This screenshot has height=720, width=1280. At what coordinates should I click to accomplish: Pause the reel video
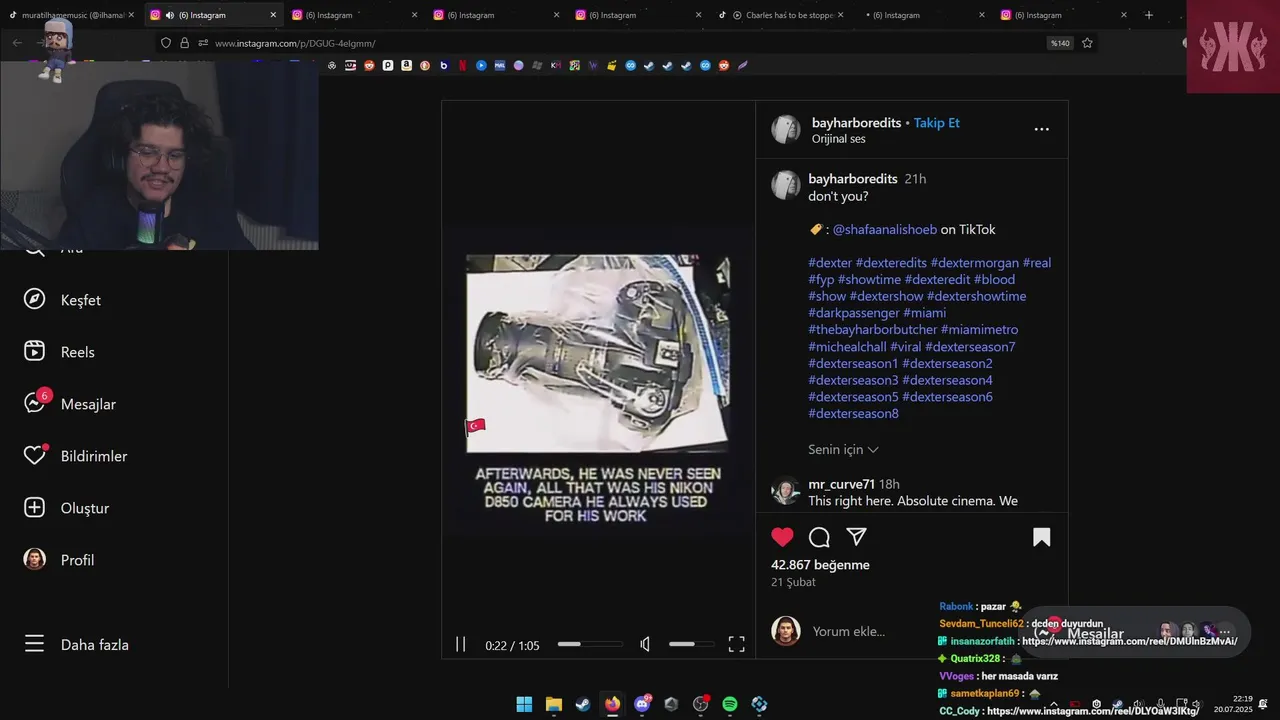[x=460, y=645]
